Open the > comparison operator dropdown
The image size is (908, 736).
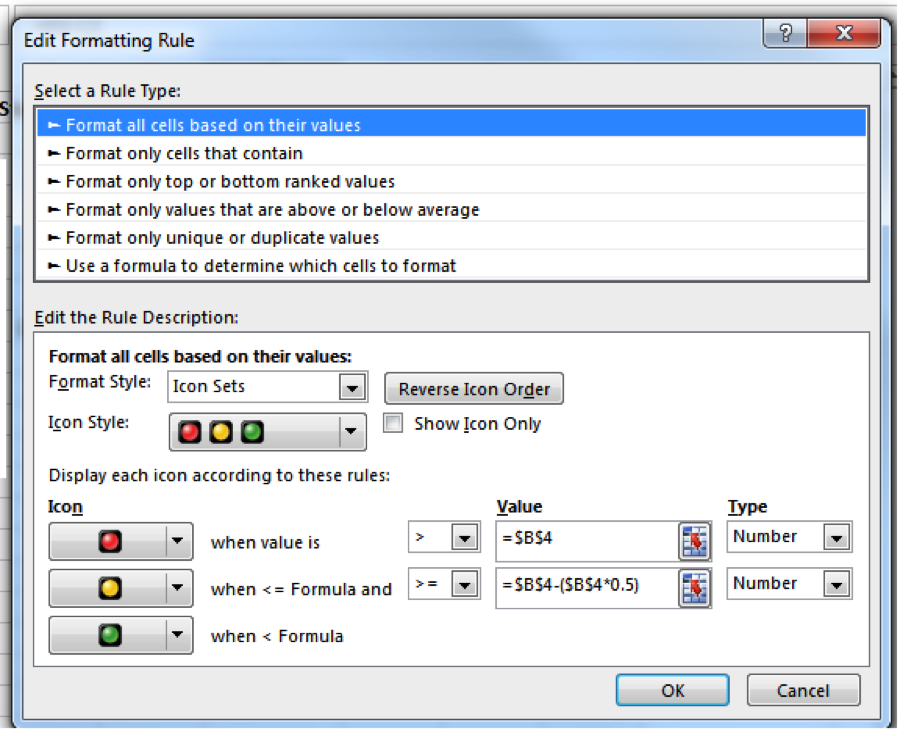pos(464,539)
